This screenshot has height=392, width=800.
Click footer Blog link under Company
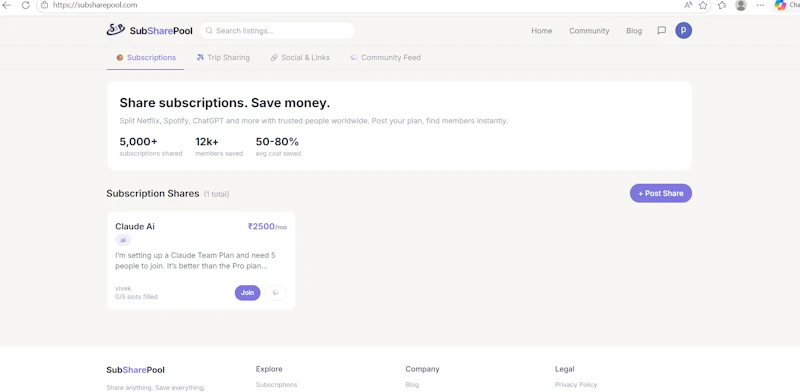[x=412, y=385]
